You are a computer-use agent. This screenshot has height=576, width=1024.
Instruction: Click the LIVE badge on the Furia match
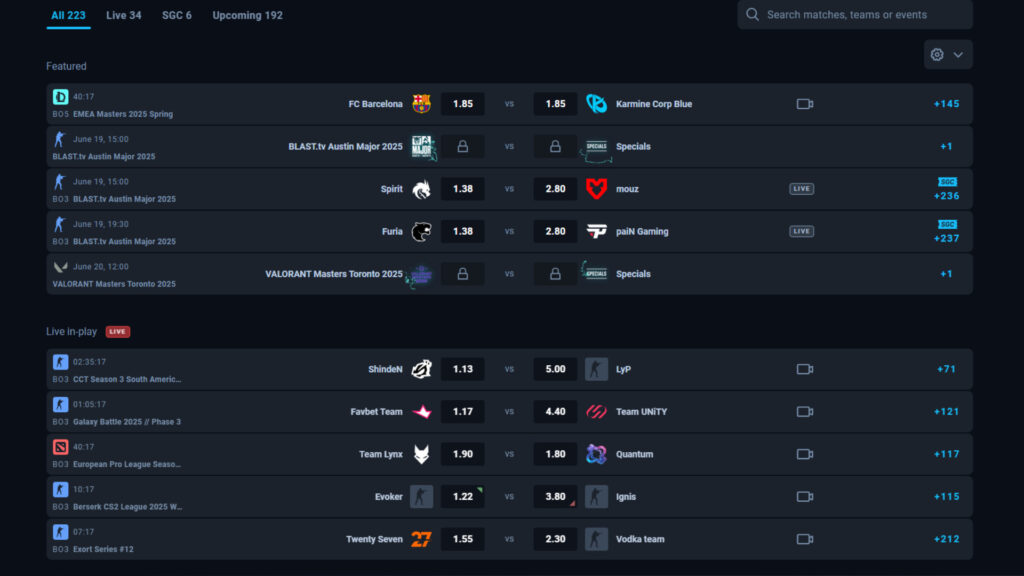coord(801,231)
